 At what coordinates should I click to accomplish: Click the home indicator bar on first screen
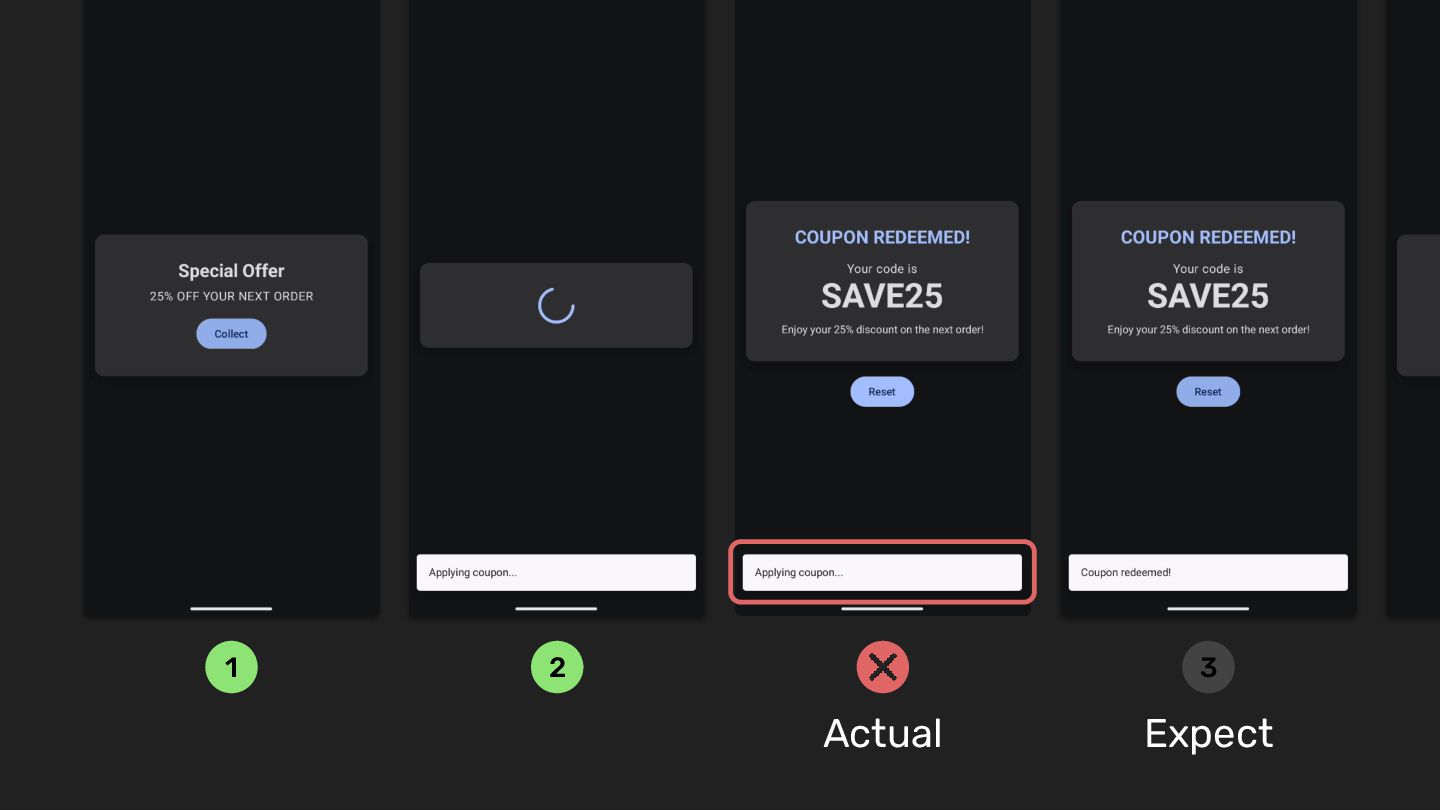(231, 608)
